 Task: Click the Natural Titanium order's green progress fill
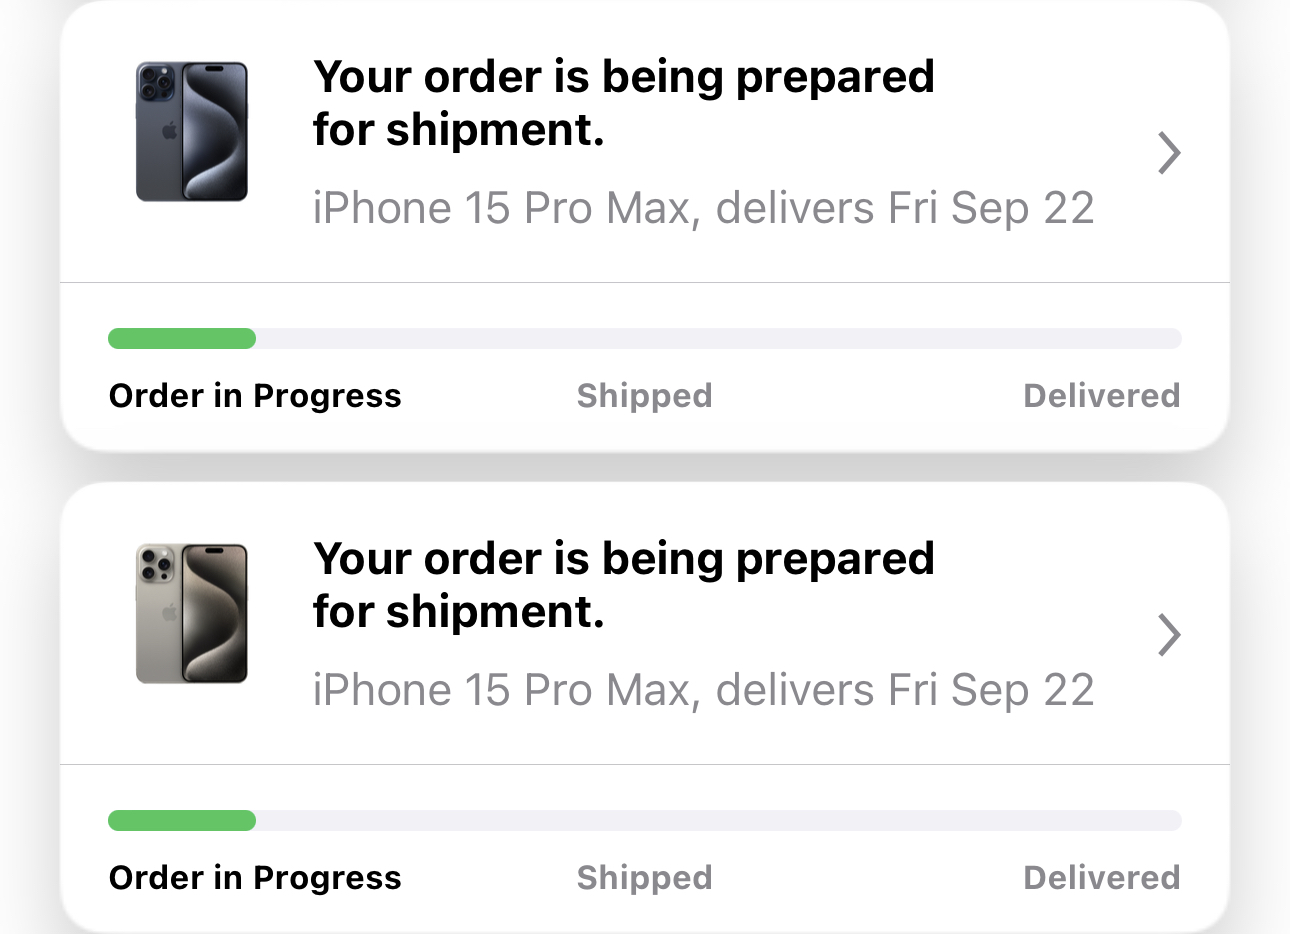click(181, 821)
